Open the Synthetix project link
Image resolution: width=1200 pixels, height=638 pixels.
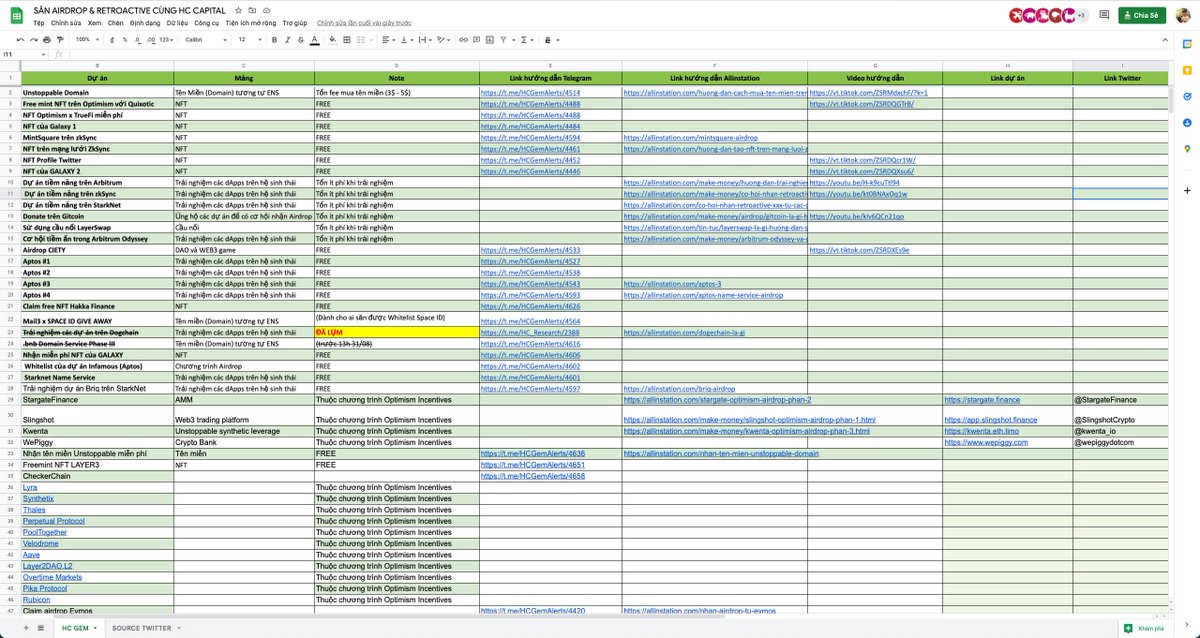(x=38, y=498)
